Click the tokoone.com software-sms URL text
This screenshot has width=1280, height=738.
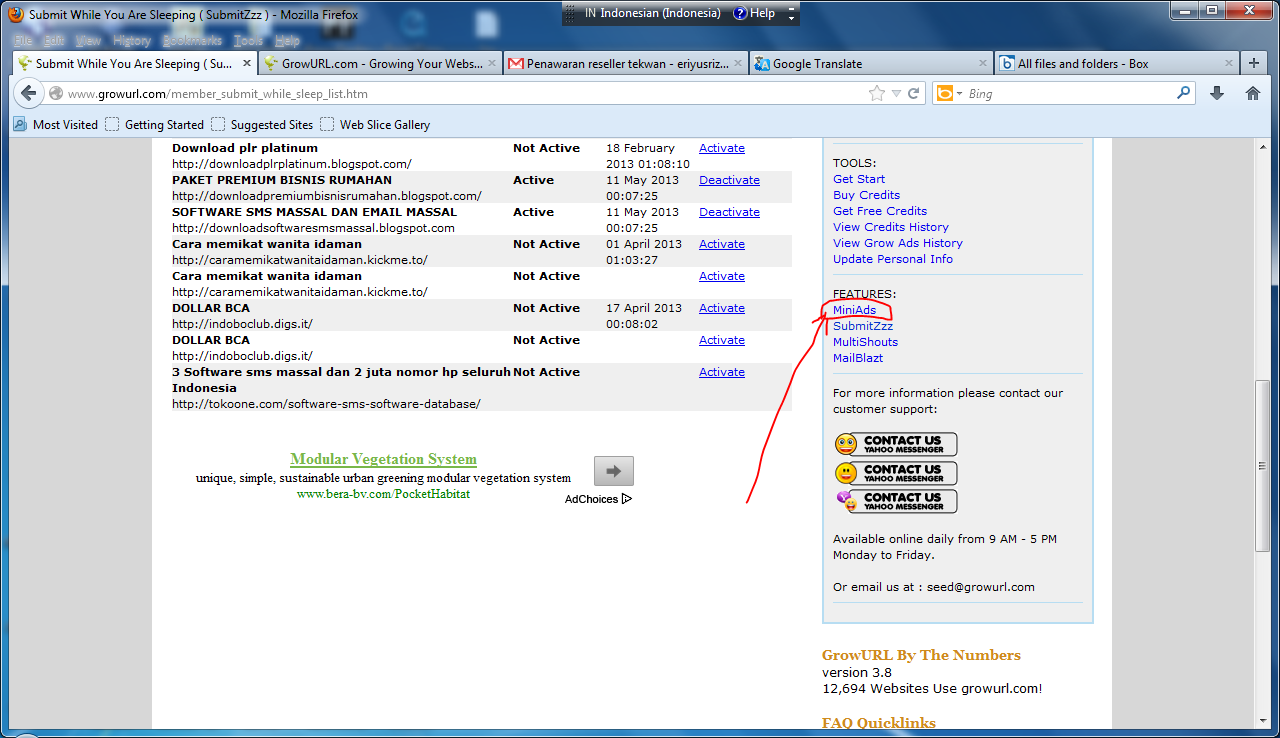coord(326,404)
